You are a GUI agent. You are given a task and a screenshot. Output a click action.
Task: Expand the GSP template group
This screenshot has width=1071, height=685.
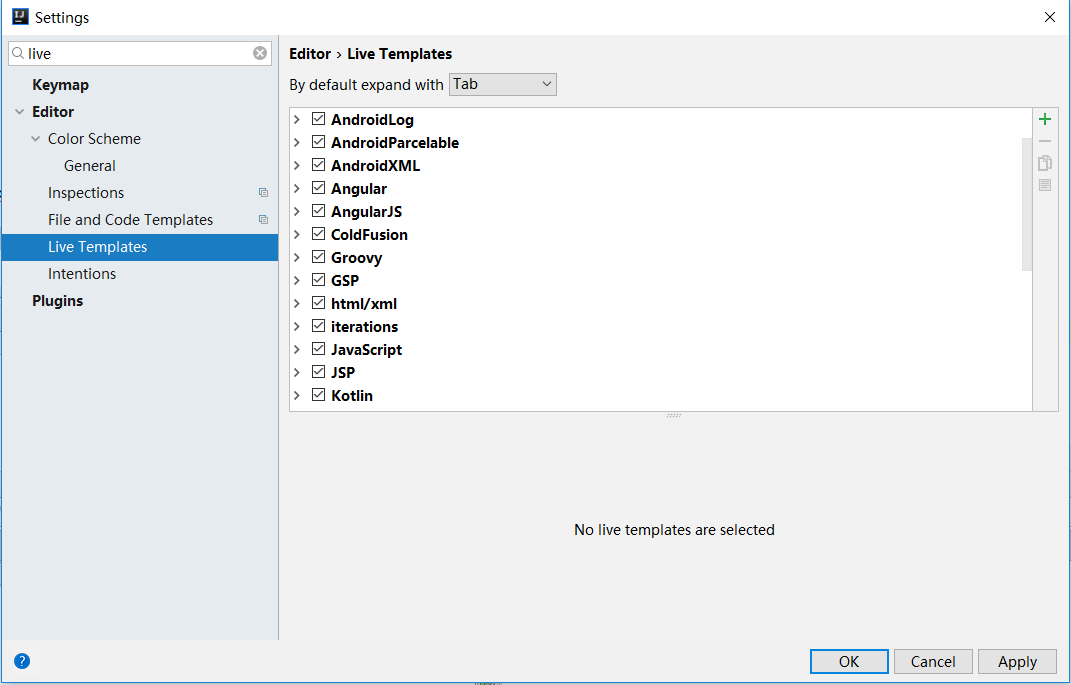[x=296, y=281]
